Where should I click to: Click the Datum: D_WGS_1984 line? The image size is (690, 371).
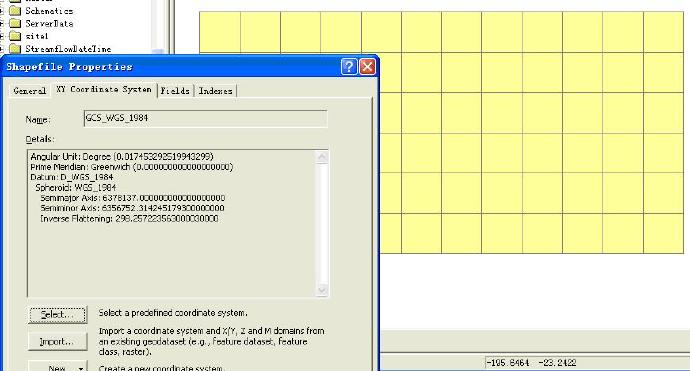pos(72,177)
